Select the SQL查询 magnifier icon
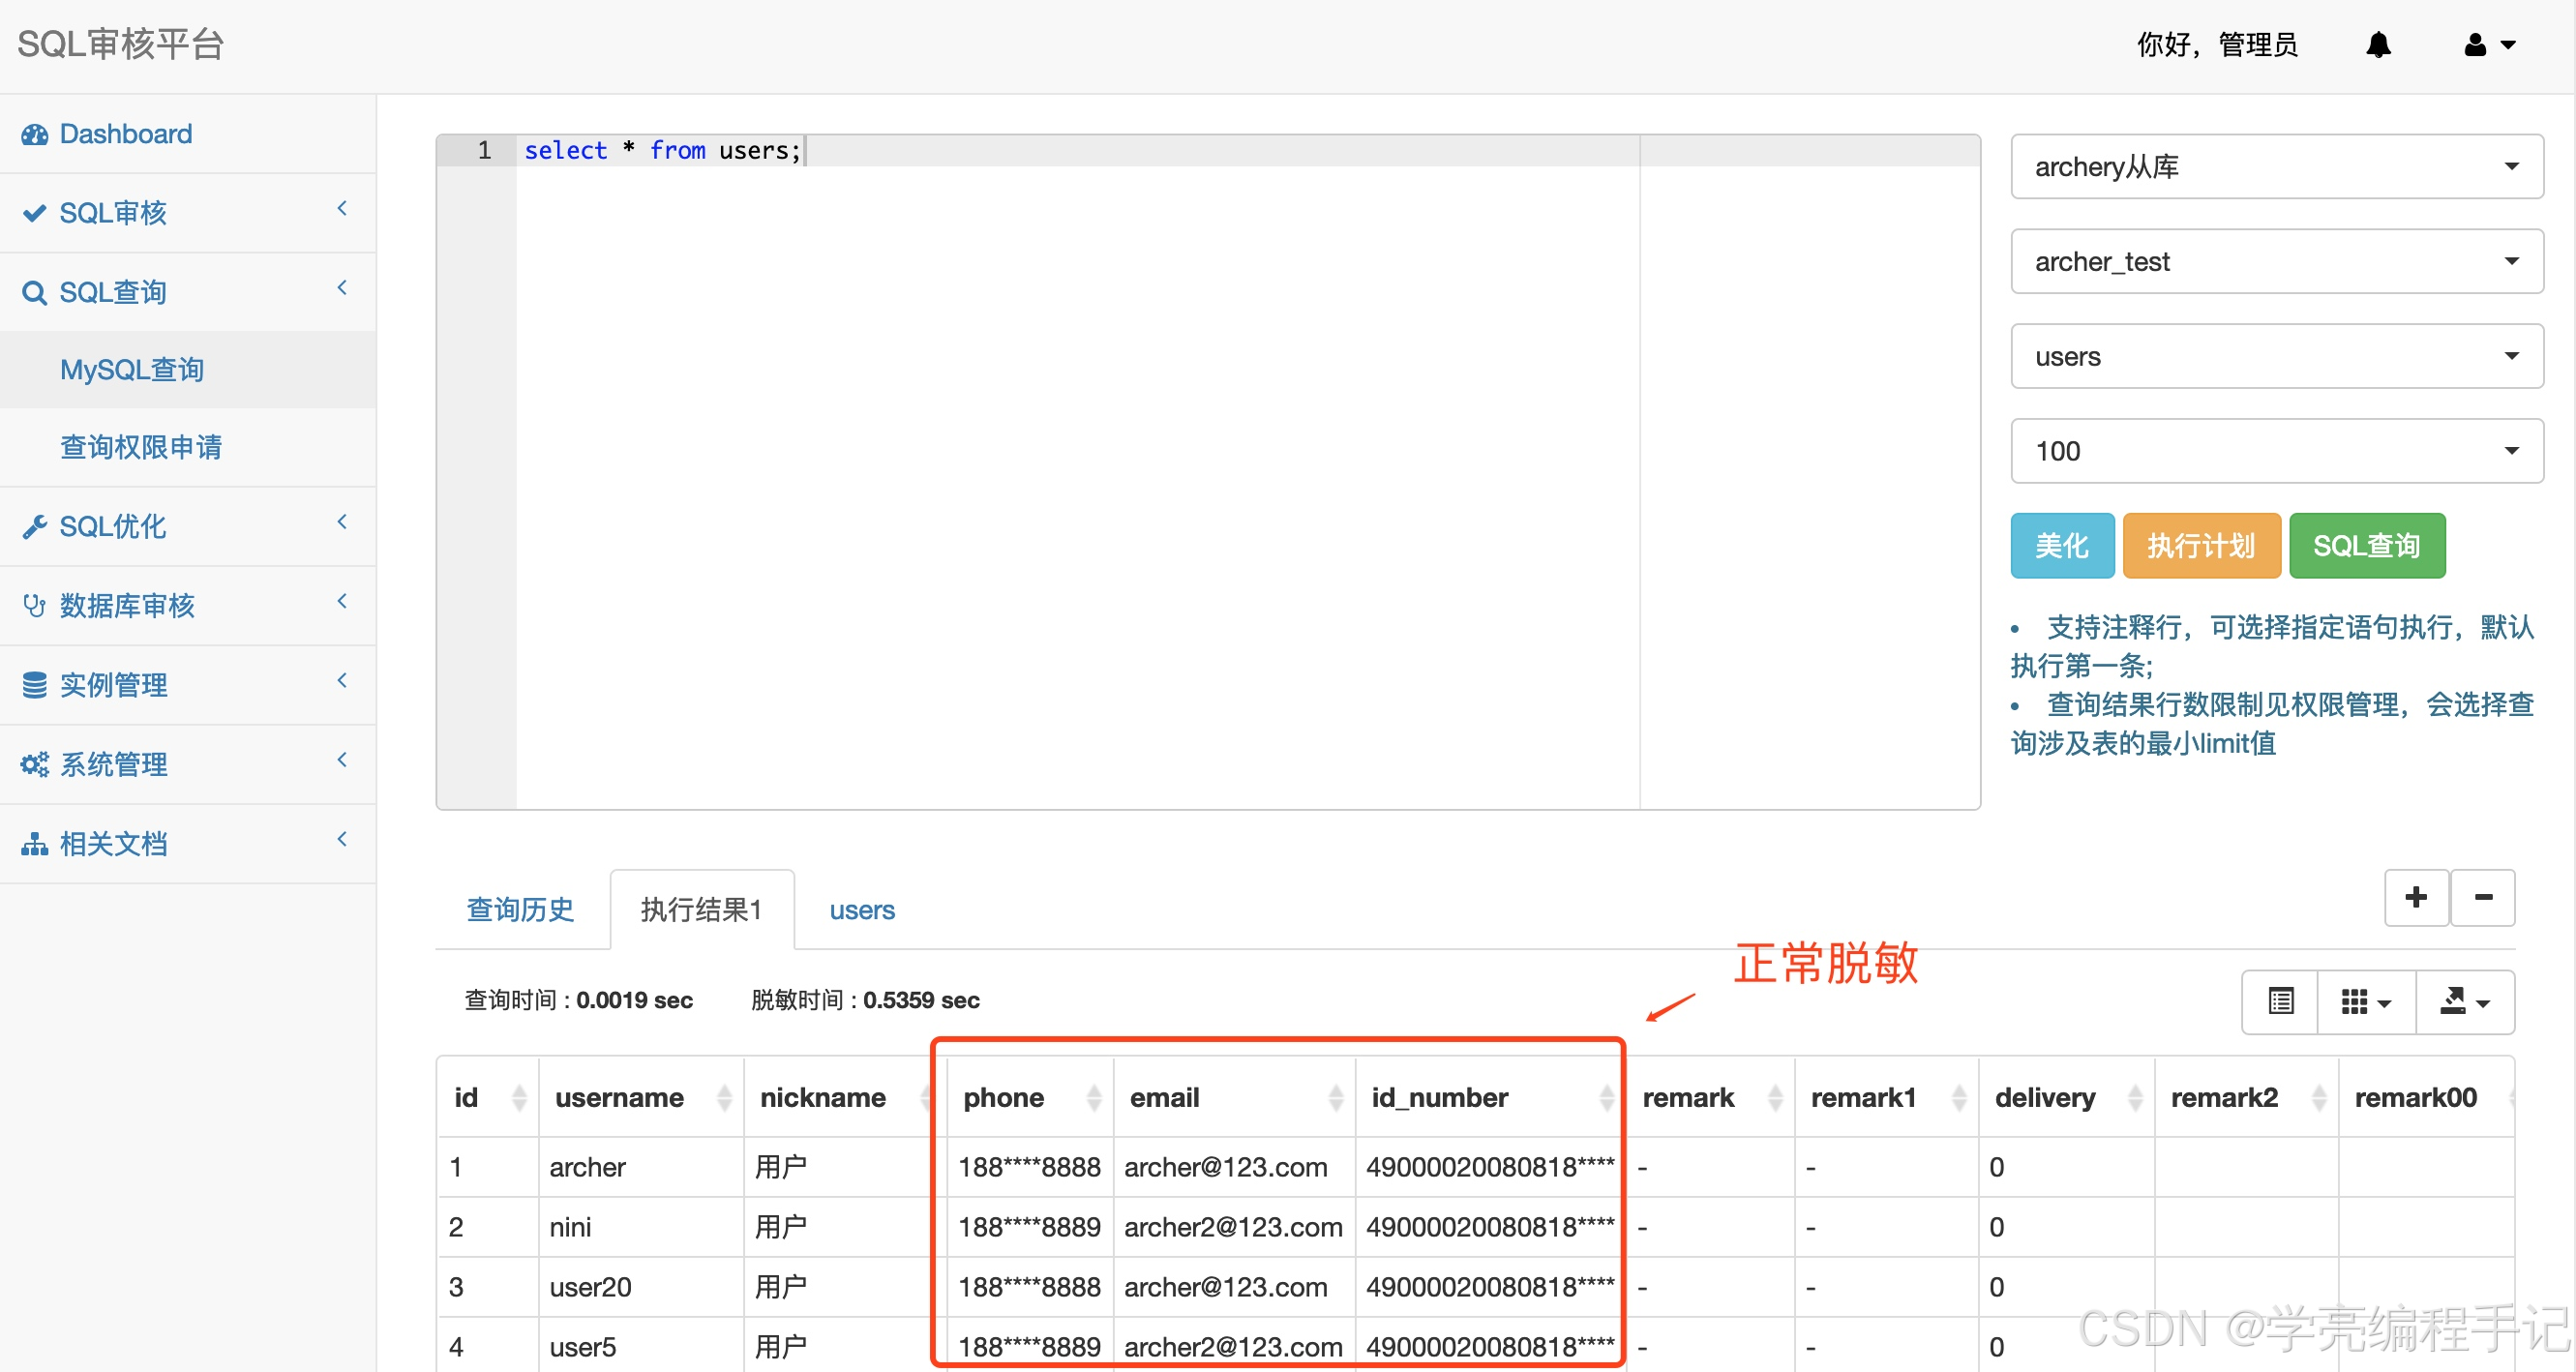This screenshot has height=1372, width=2576. click(x=34, y=291)
